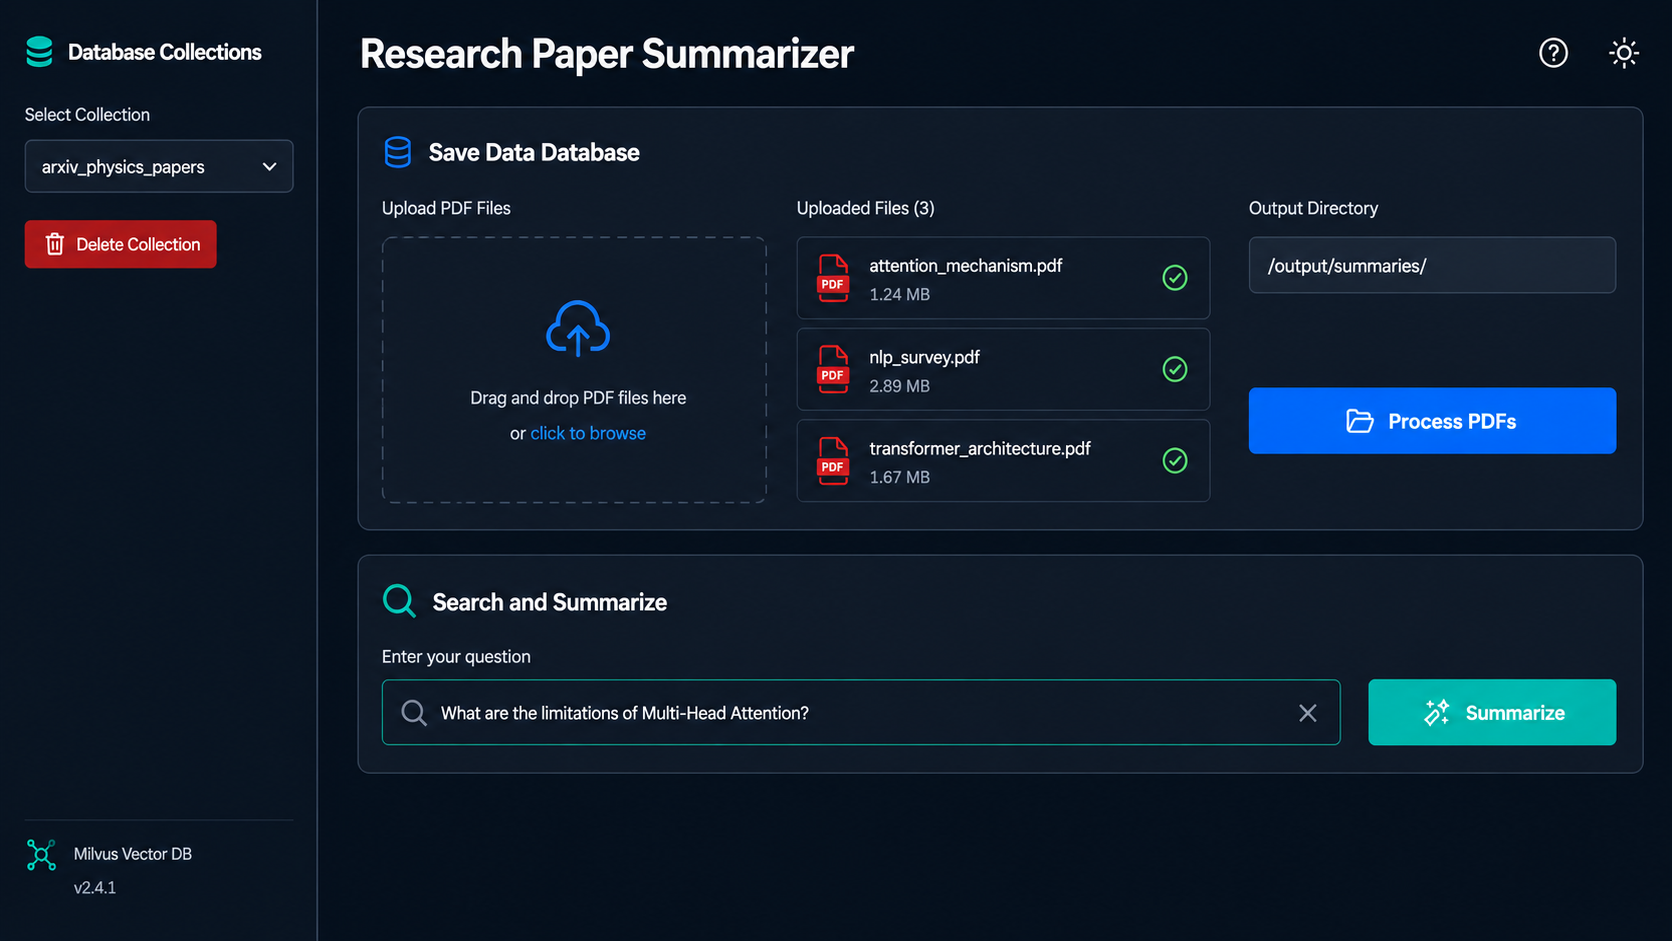Select the nlp_survey.pdf file name
This screenshot has width=1672, height=941.
click(925, 357)
